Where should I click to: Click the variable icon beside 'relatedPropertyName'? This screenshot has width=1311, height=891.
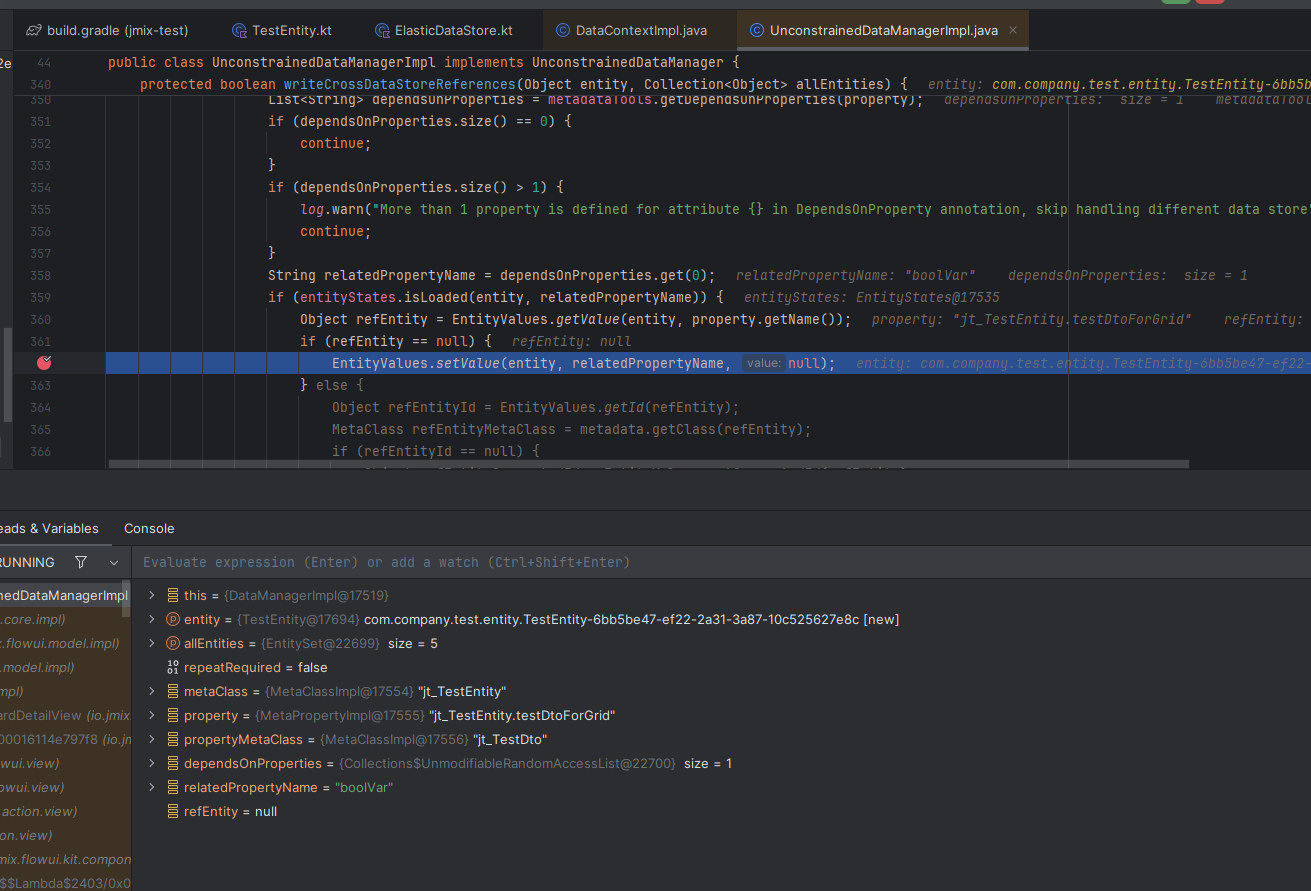coord(173,788)
